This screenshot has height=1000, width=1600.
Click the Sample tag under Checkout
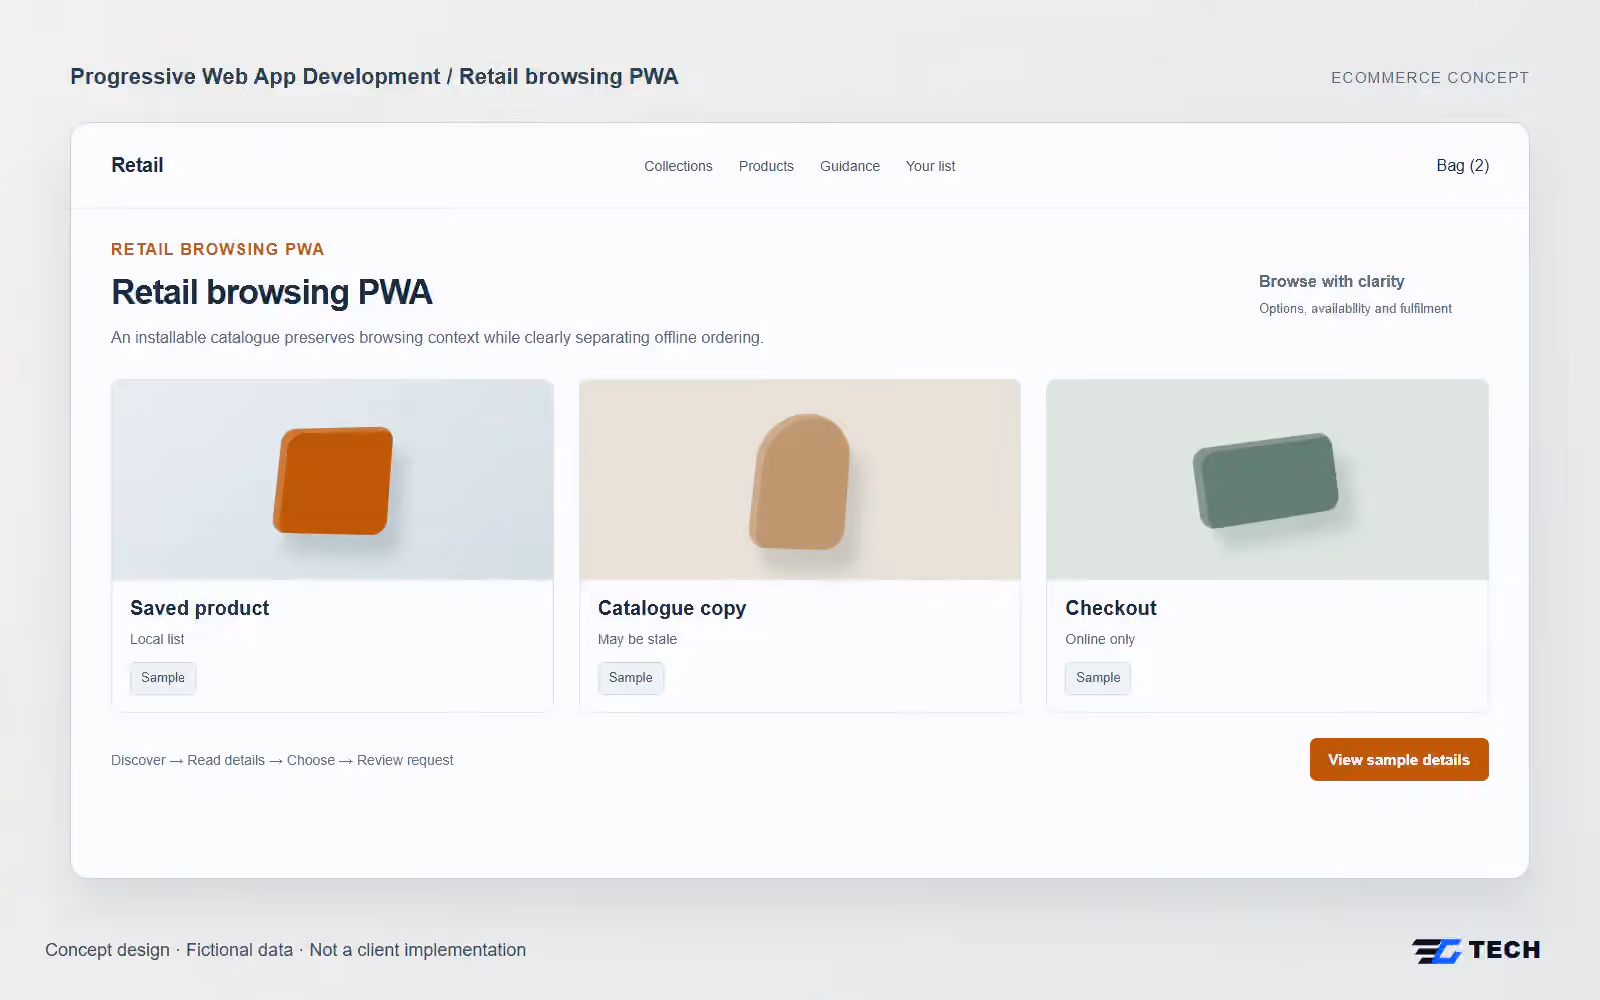coord(1098,678)
